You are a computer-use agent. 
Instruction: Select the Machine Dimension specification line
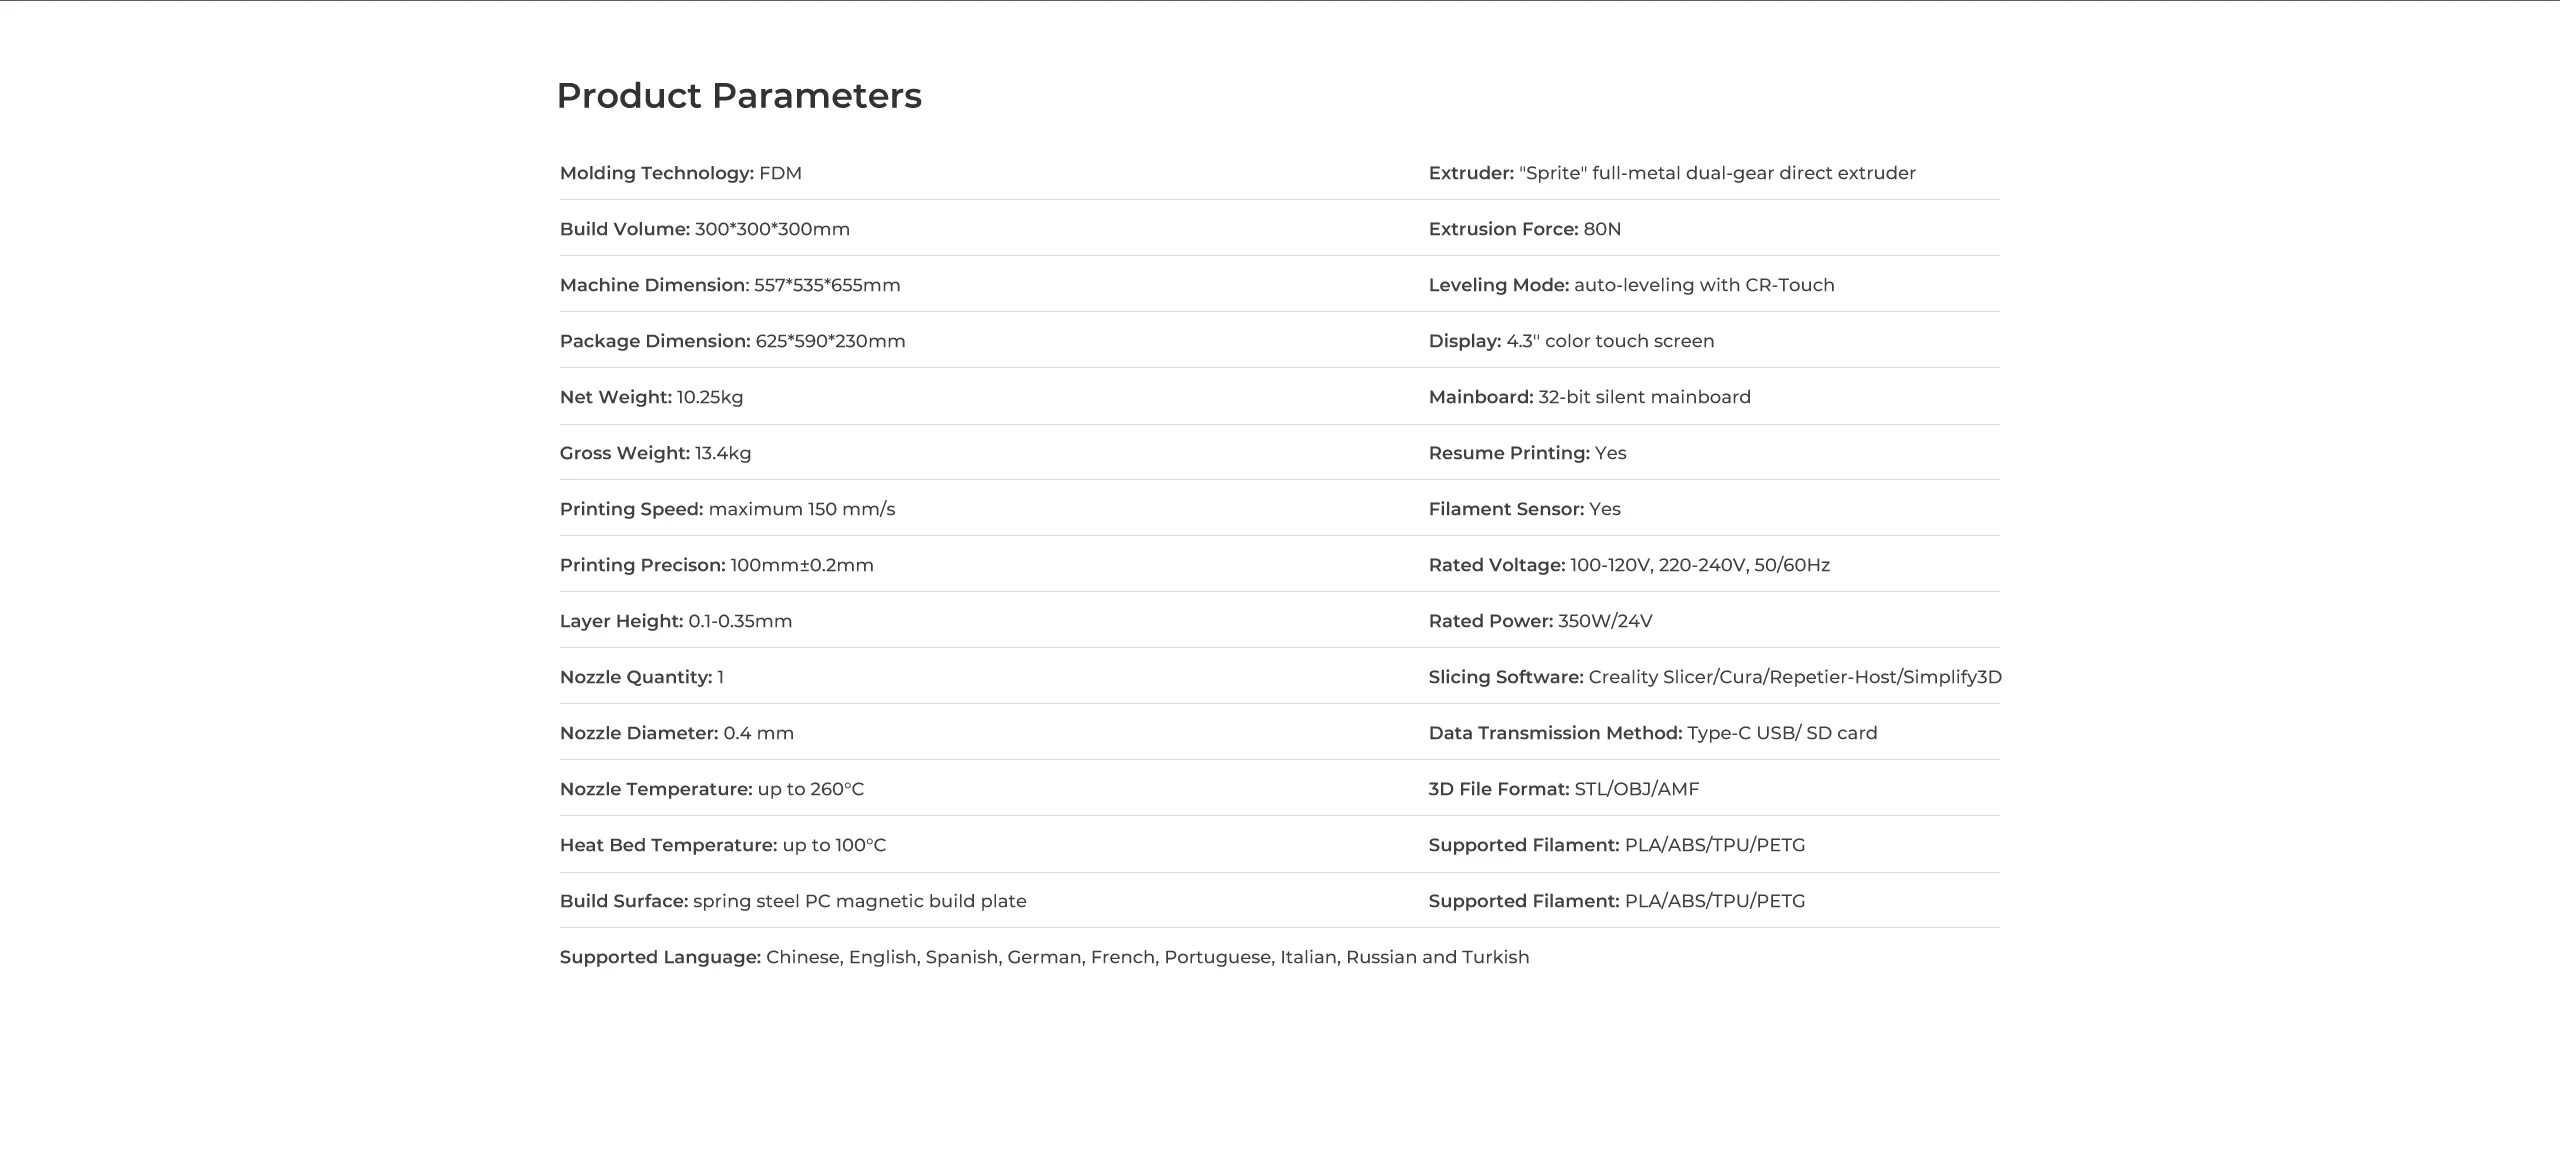tap(729, 285)
